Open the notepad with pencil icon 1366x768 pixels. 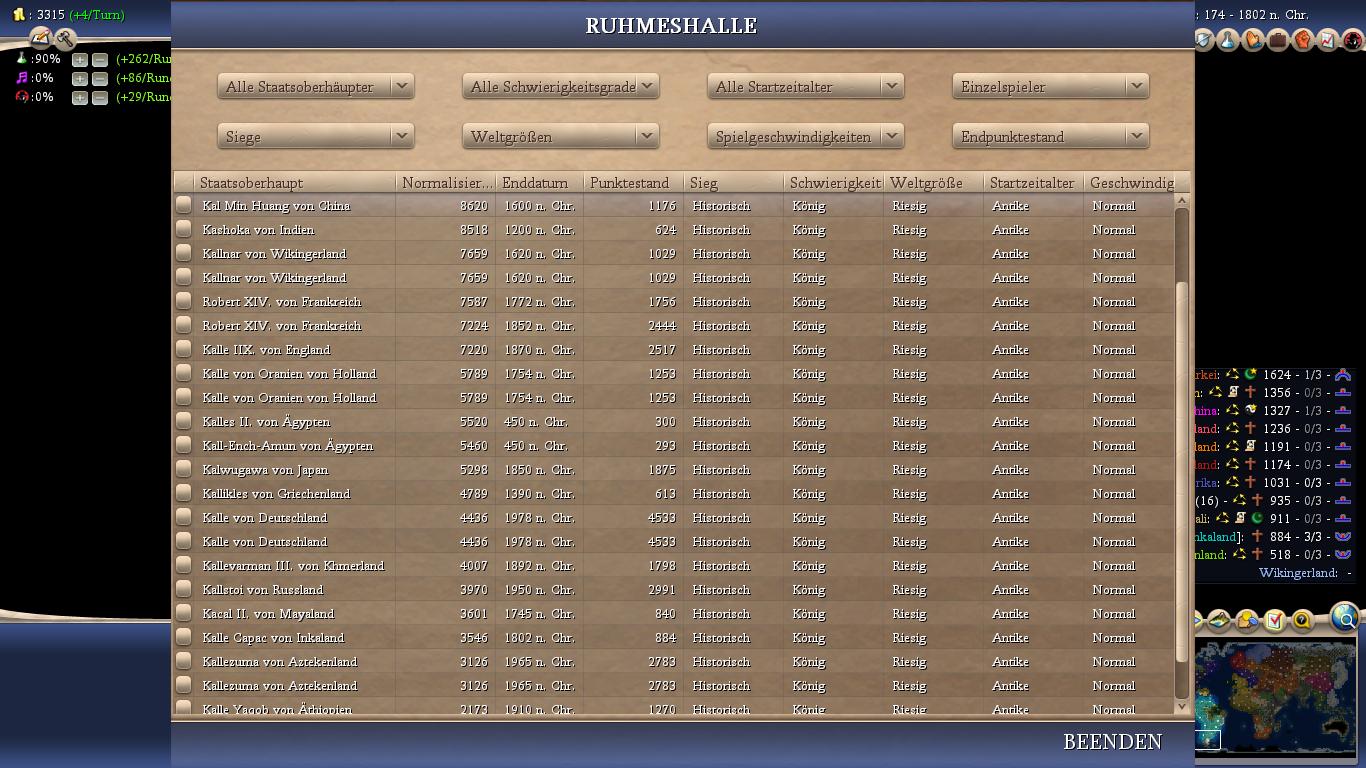click(40, 38)
